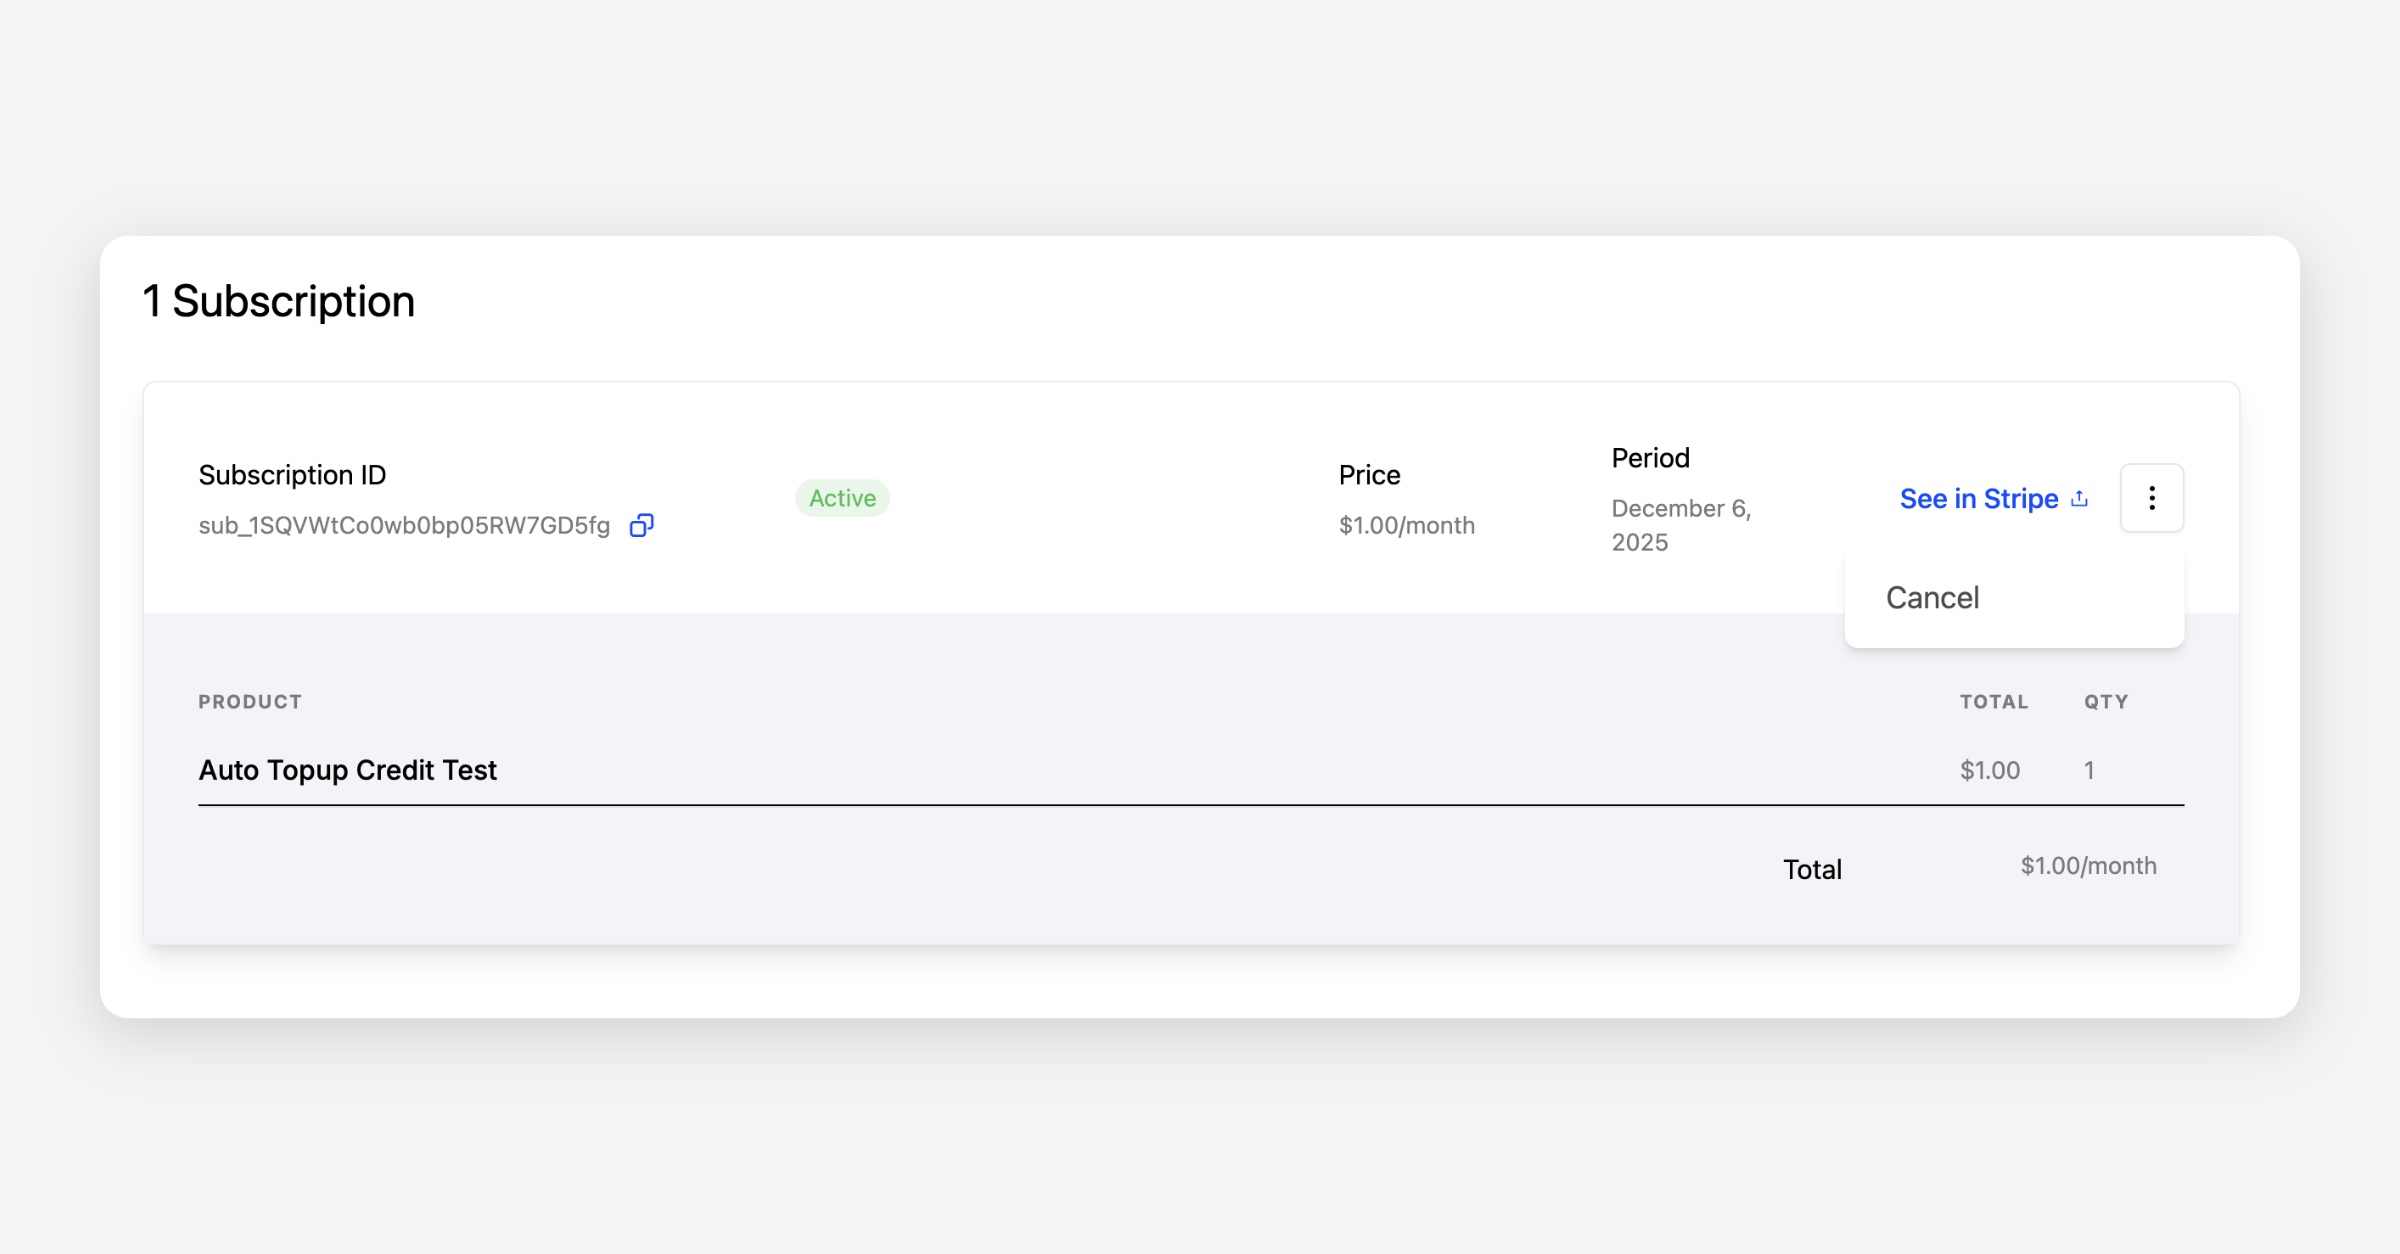Image resolution: width=2400 pixels, height=1254 pixels.
Task: Click the $1.00/month price value
Action: coord(1406,525)
